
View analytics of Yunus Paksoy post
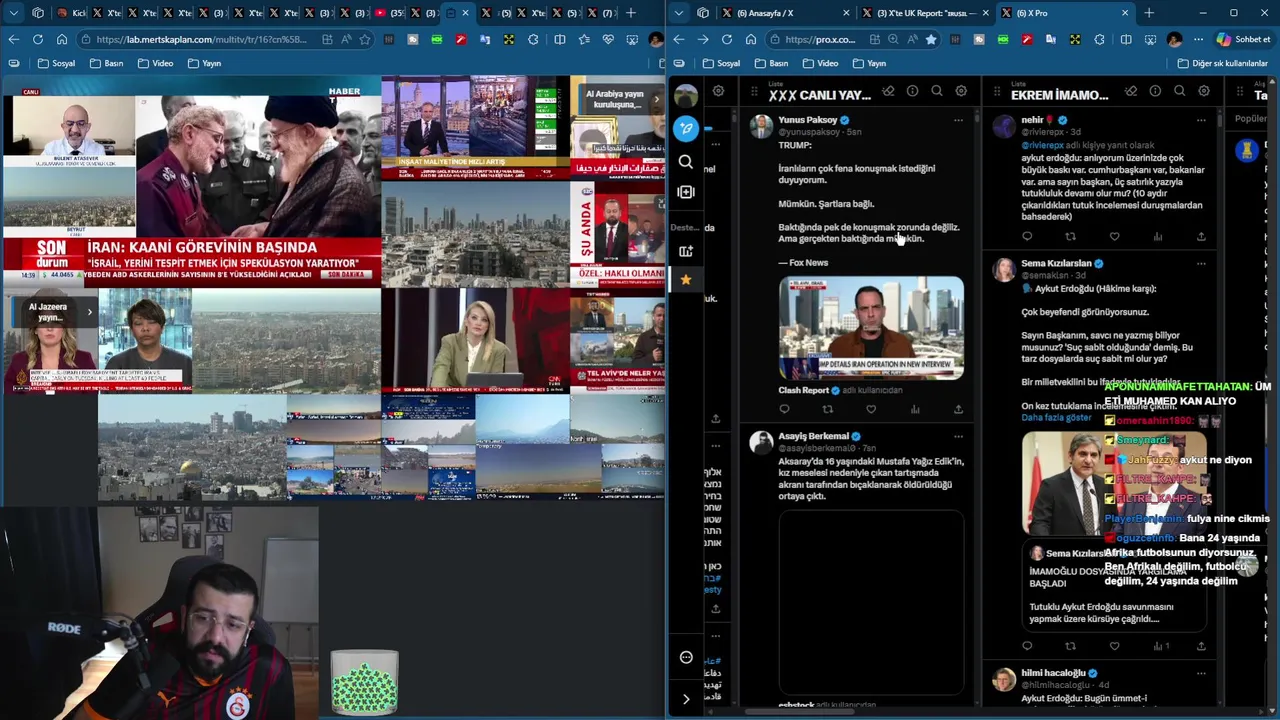915,409
